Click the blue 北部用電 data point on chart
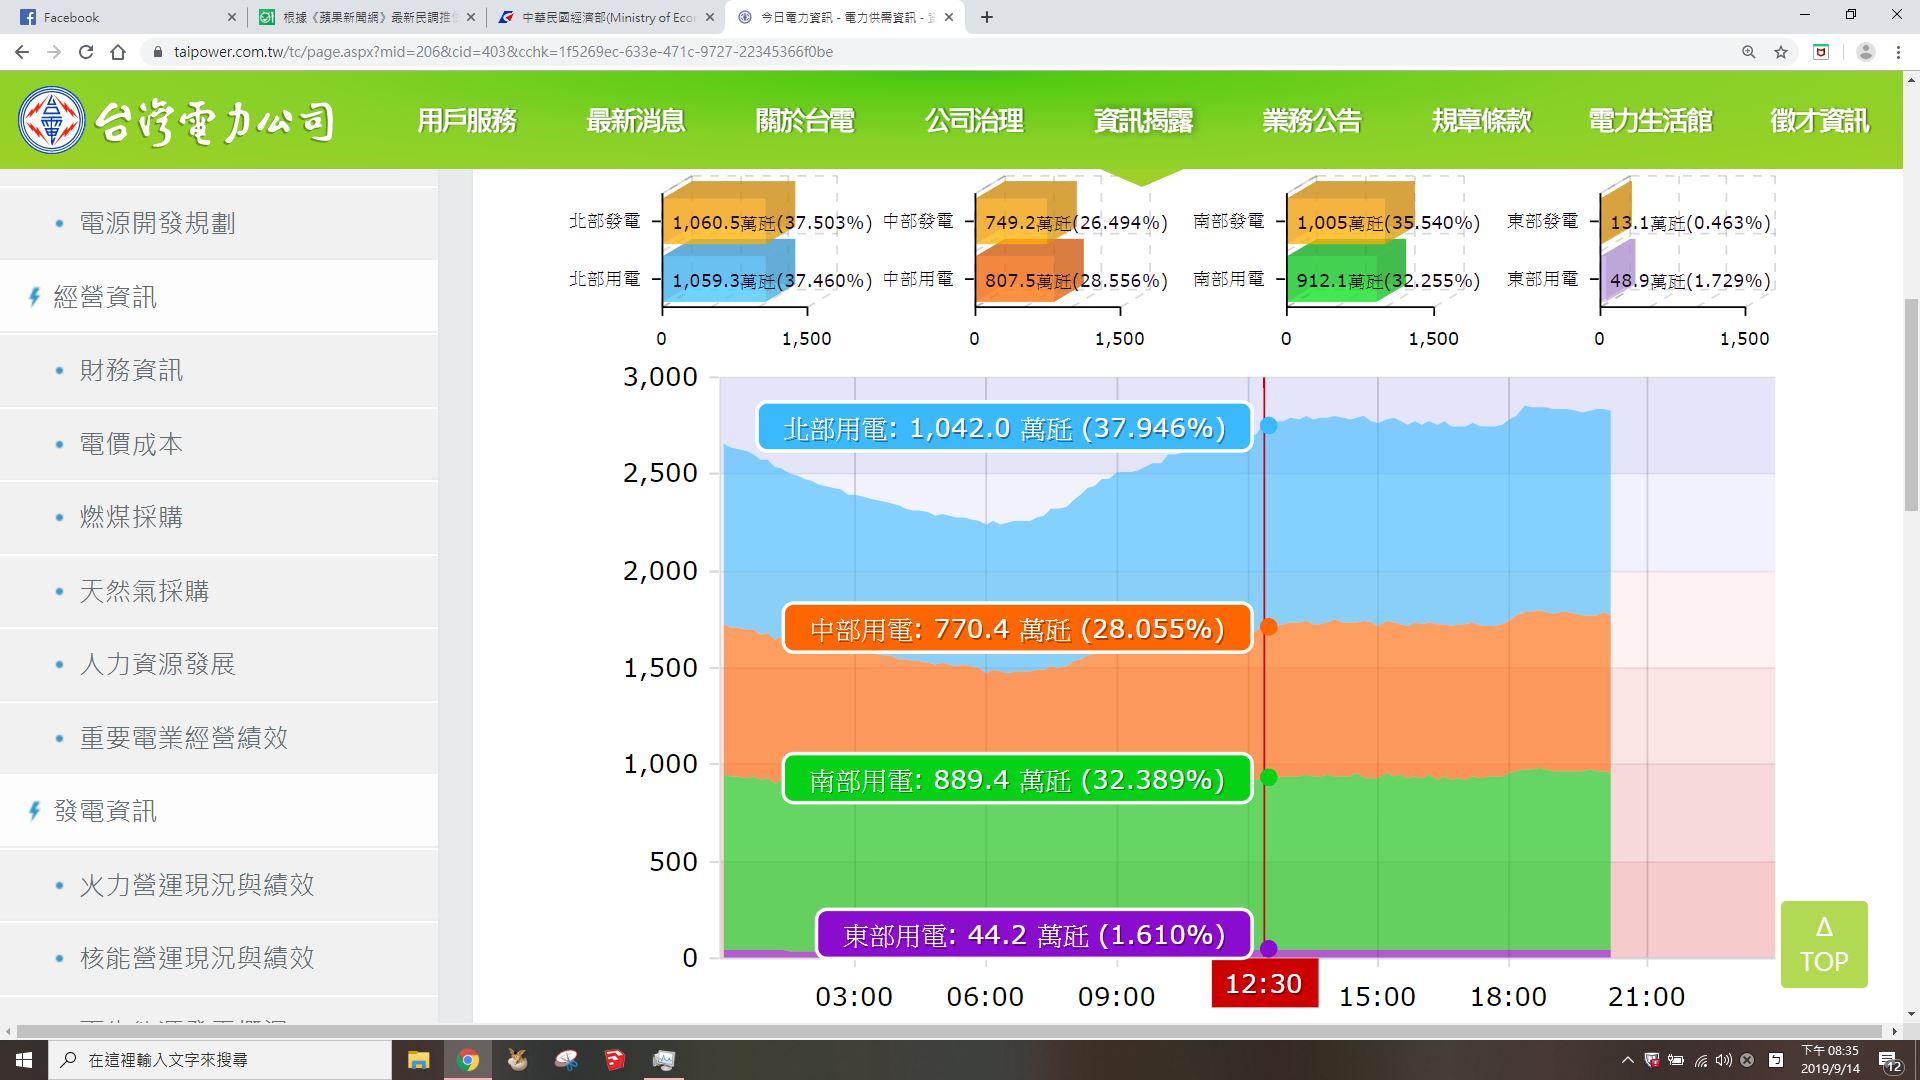 pos(1268,426)
